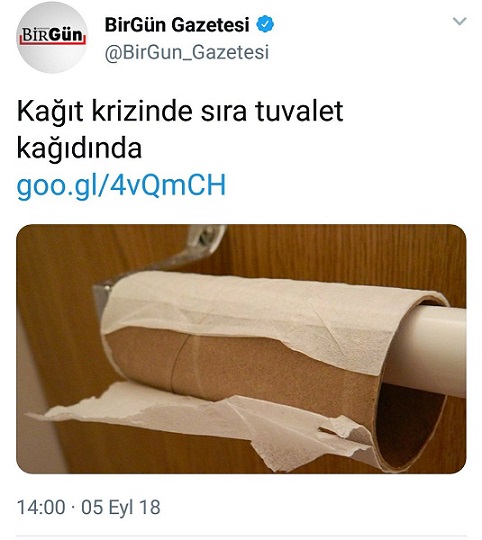
Task: Click the 14:00 tweet timestamp
Action: 41,507
